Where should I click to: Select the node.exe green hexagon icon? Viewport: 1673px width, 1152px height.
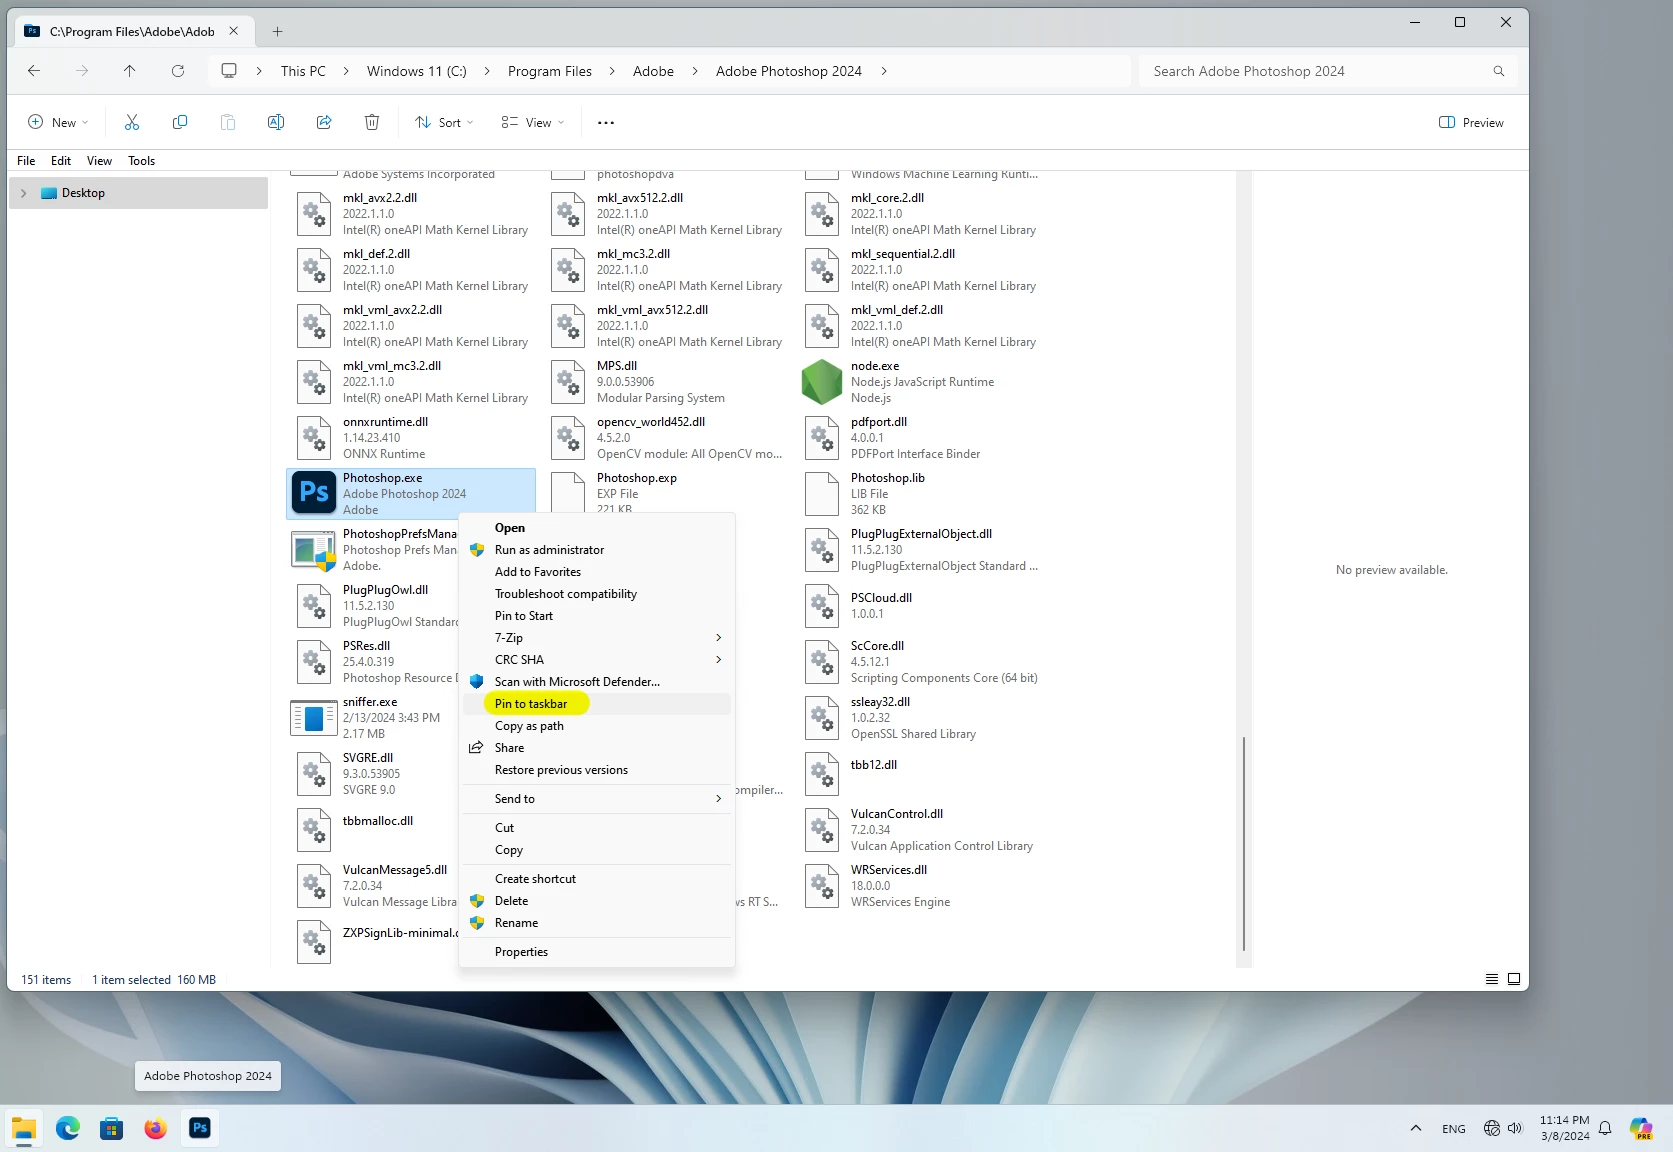pyautogui.click(x=822, y=382)
